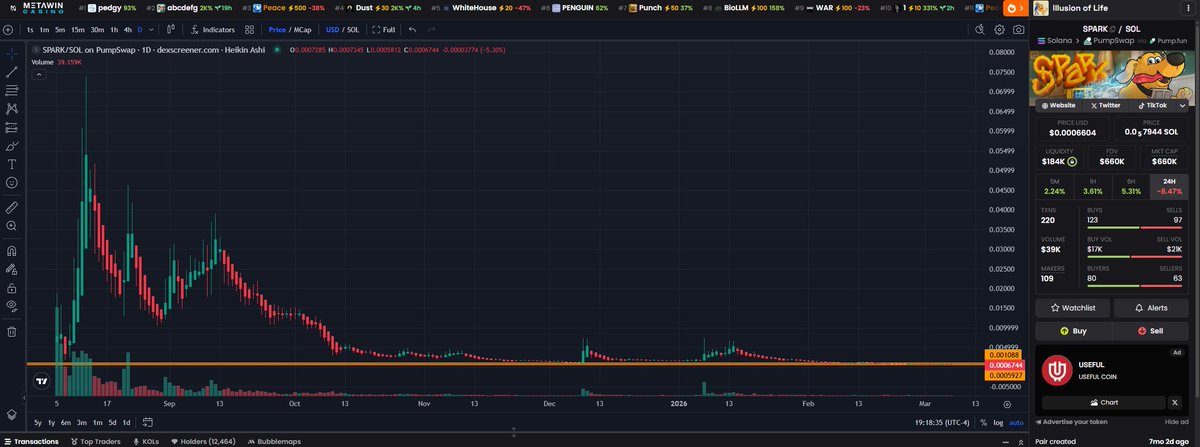Activate the zoom in tool
This screenshot has width=1200, height=447.
coord(12,226)
